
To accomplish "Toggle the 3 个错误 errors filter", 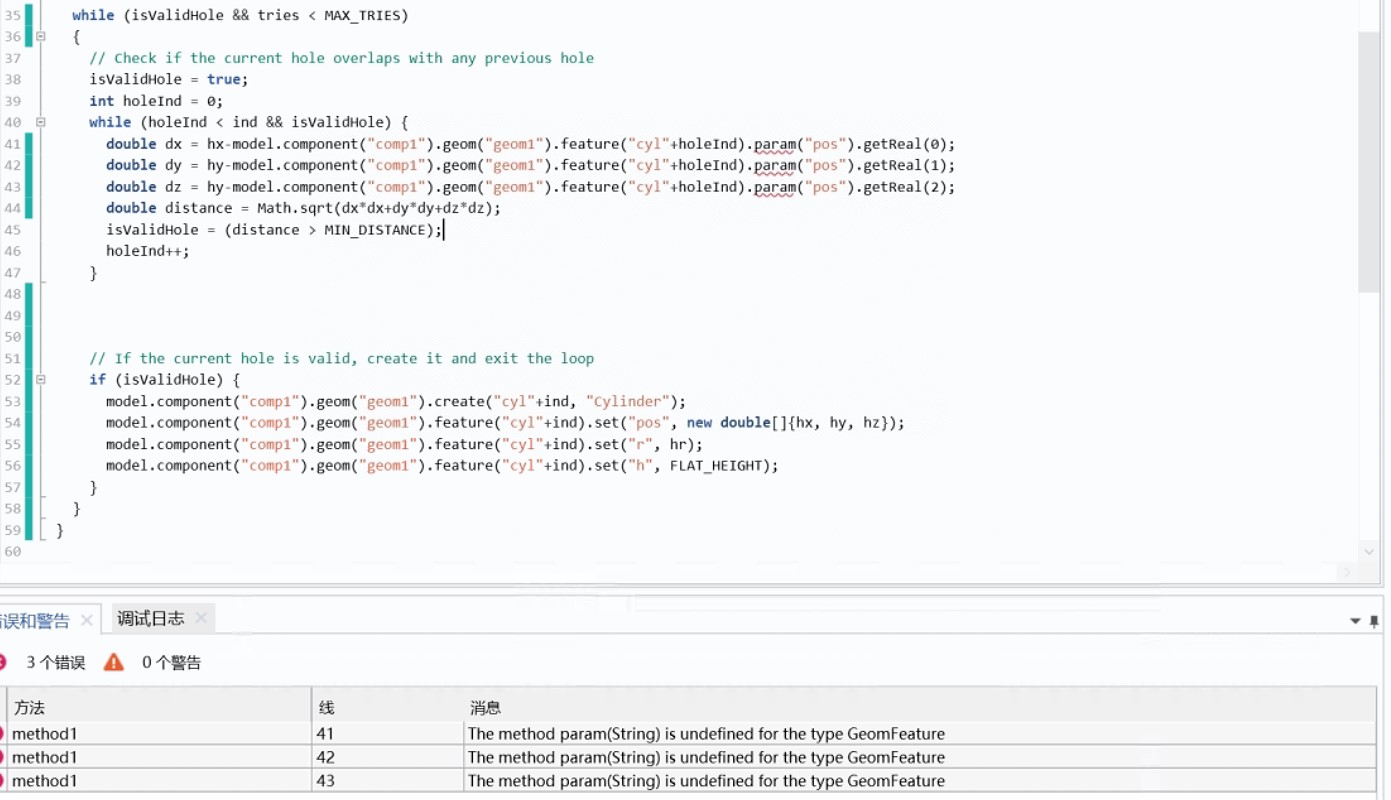I will [x=45, y=662].
